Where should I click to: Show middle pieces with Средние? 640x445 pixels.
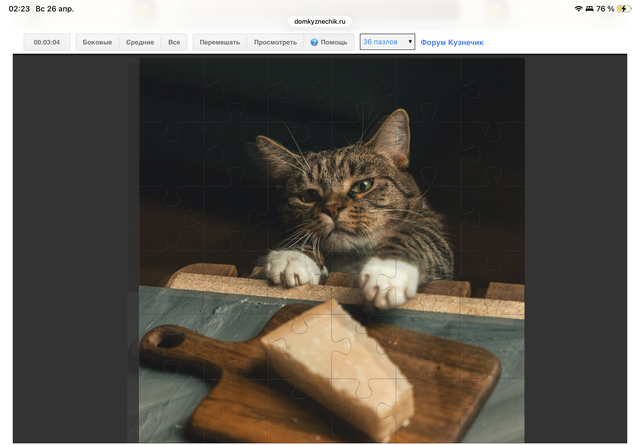(x=140, y=43)
